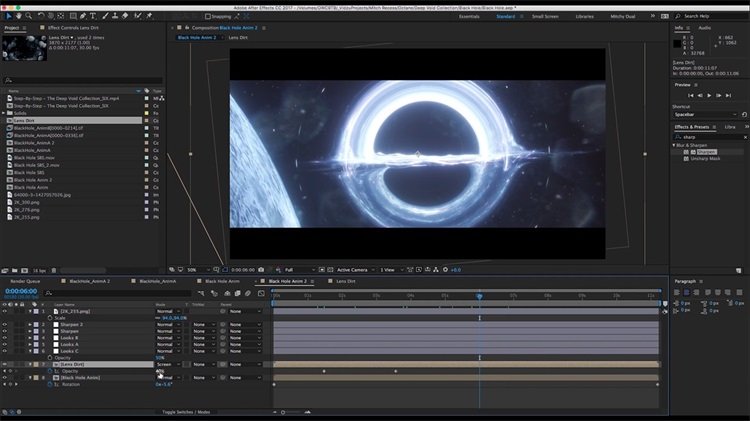Select the Pan Behind anchor point tool
750x421 pixels.
[61, 16]
